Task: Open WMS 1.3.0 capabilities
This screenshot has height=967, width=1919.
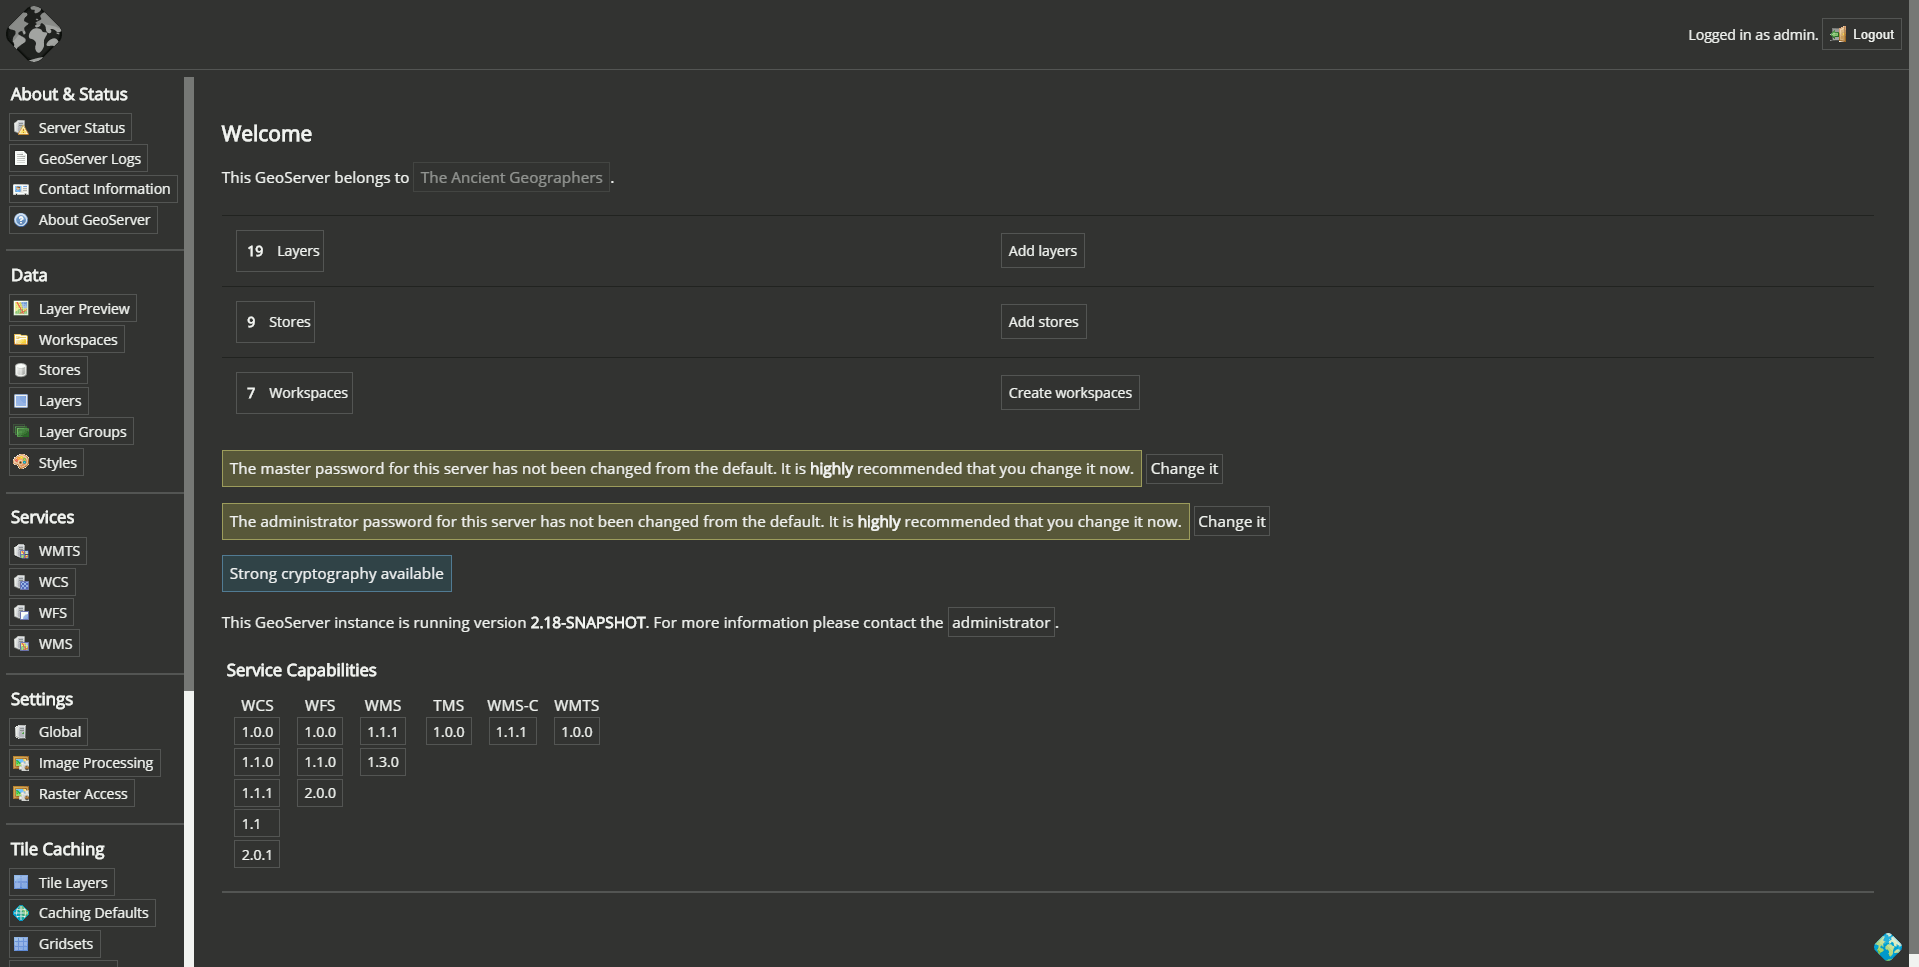Action: tap(383, 762)
